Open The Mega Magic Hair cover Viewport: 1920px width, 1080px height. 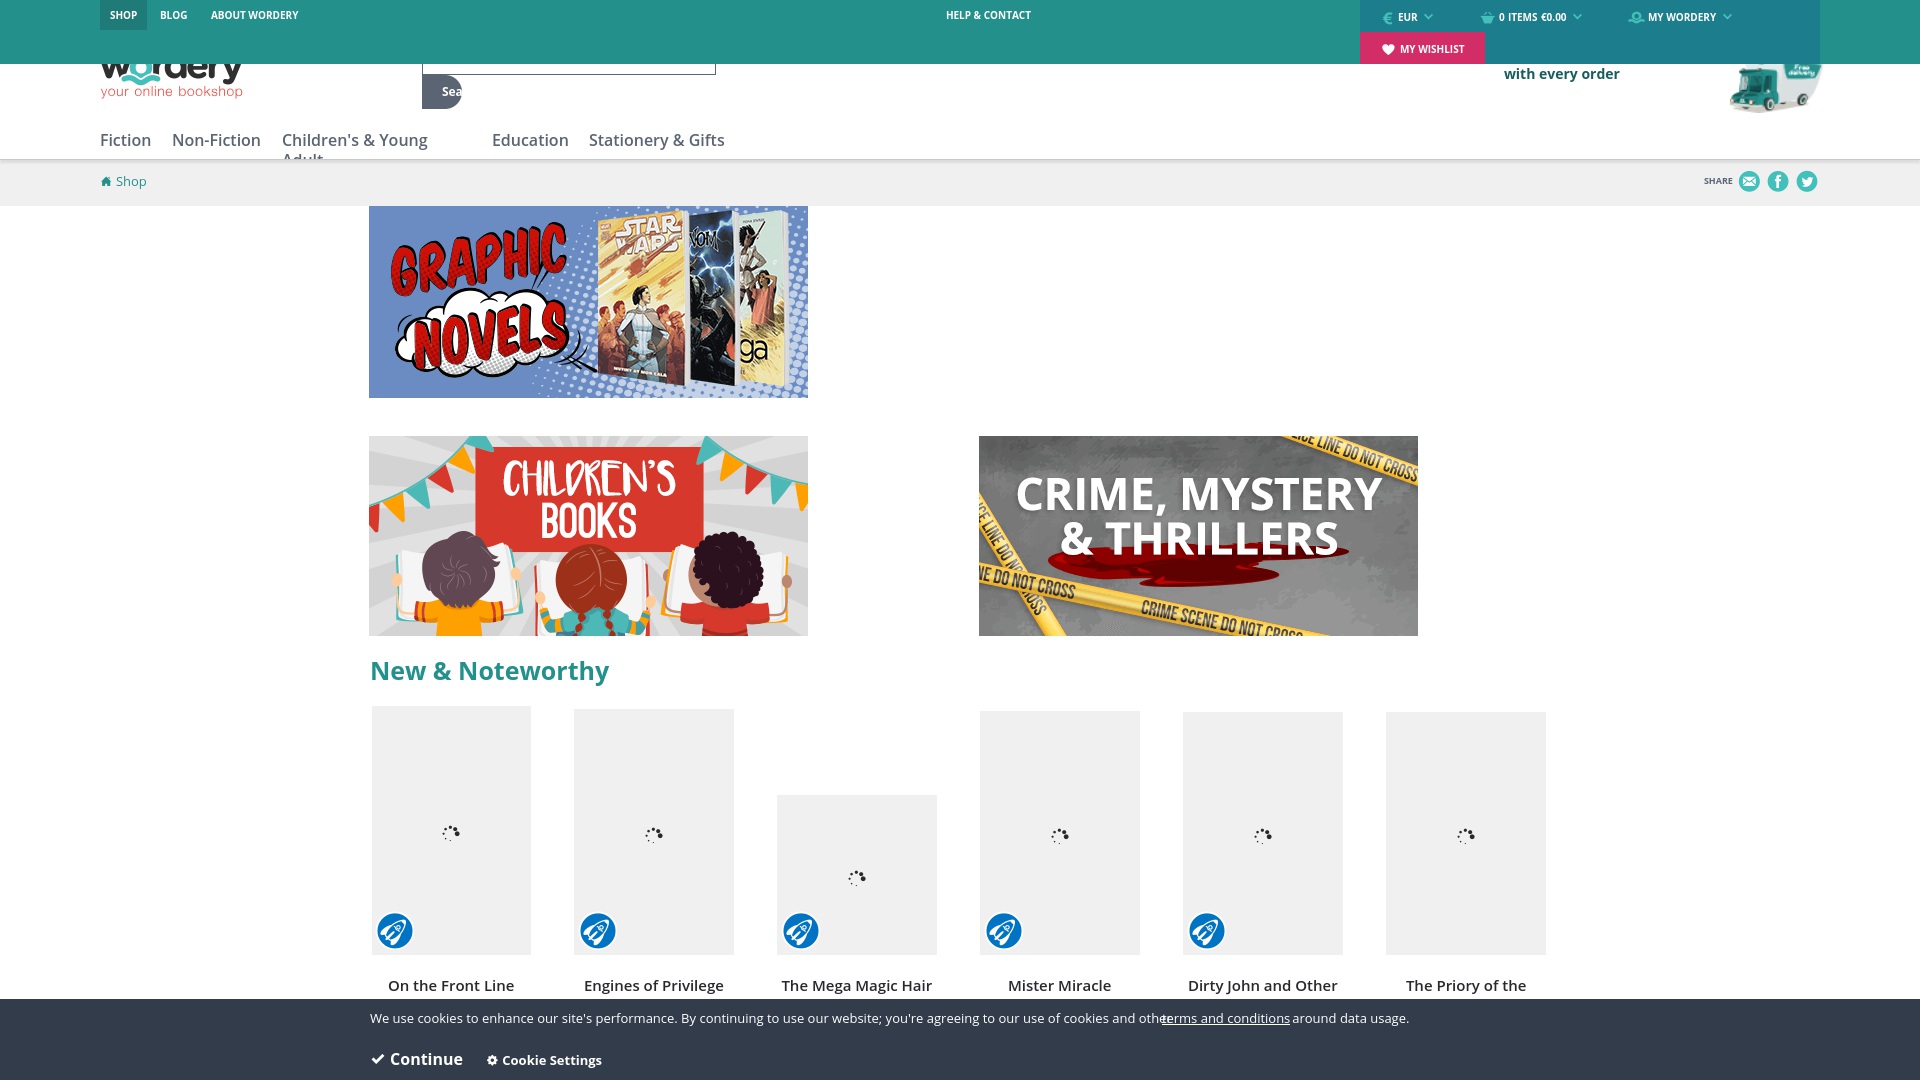tap(857, 875)
